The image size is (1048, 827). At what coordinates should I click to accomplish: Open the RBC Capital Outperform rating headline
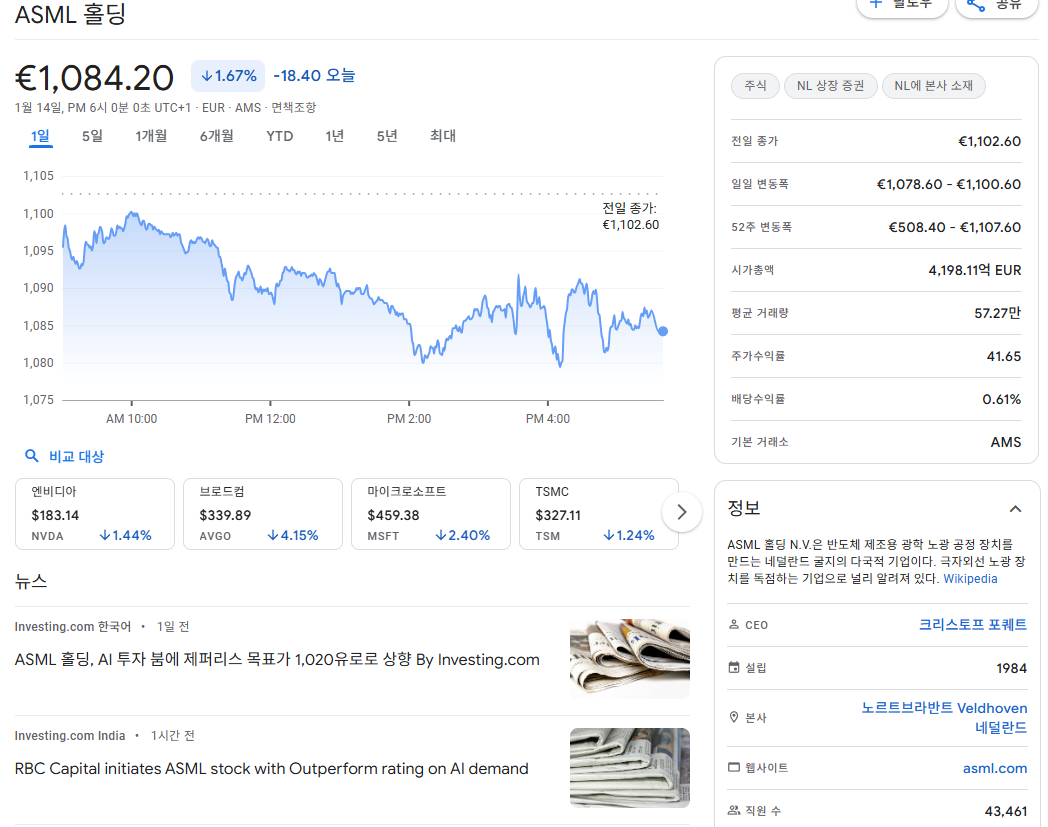click(x=271, y=768)
